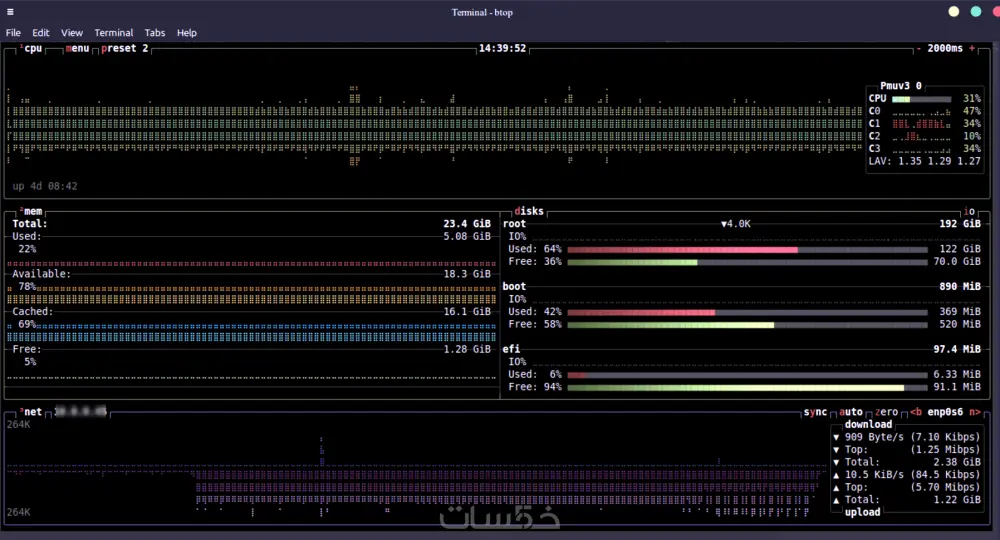Click the 2000ms update interval value
The image size is (1000, 540).
point(945,48)
